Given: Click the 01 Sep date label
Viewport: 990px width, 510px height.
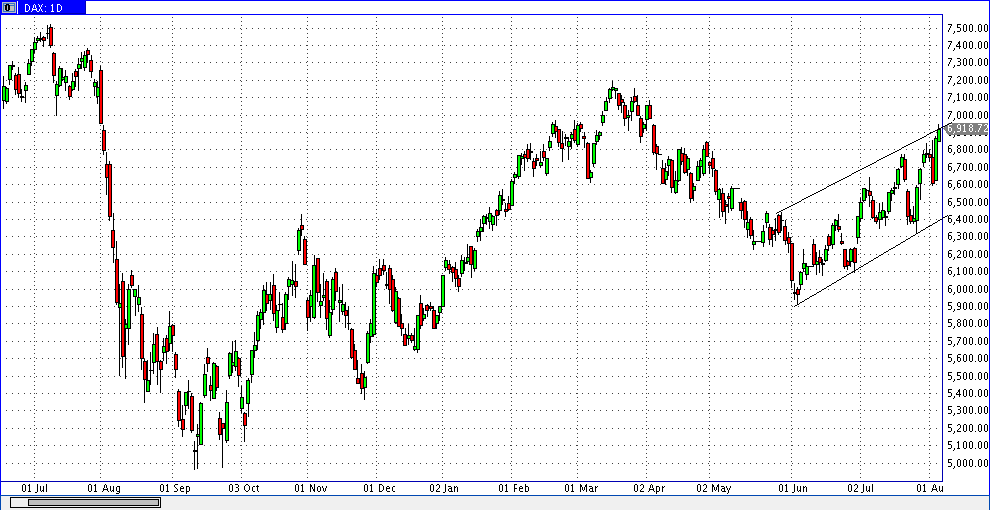Looking at the screenshot, I should (175, 488).
